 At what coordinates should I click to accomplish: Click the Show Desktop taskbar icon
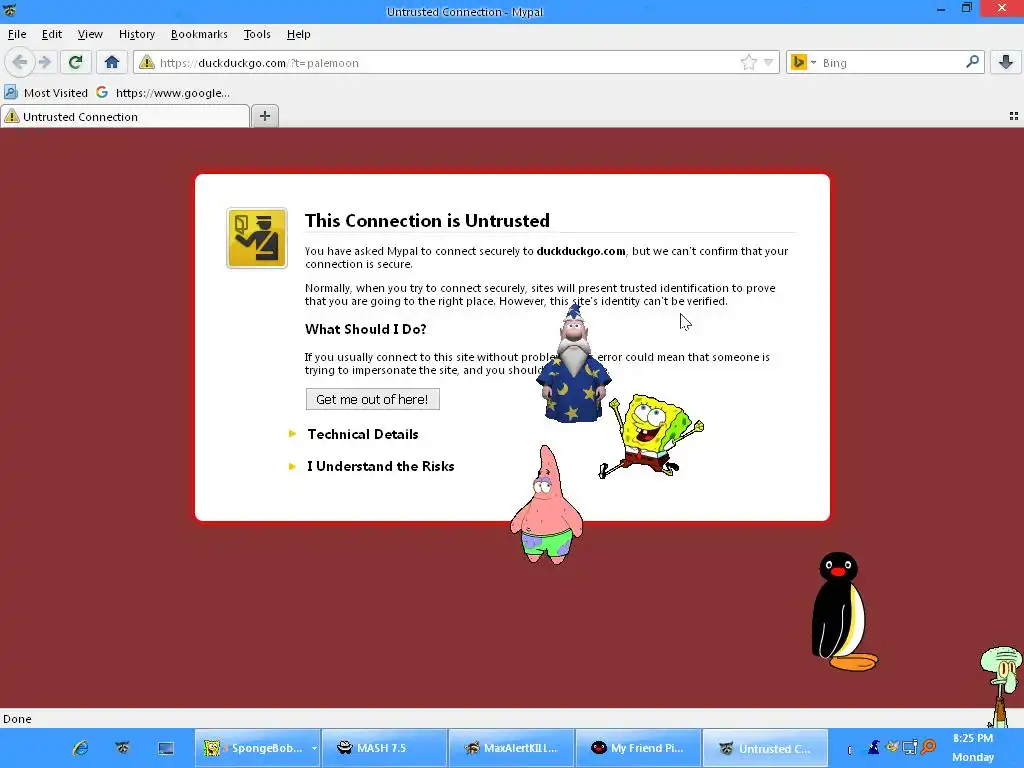[166, 748]
